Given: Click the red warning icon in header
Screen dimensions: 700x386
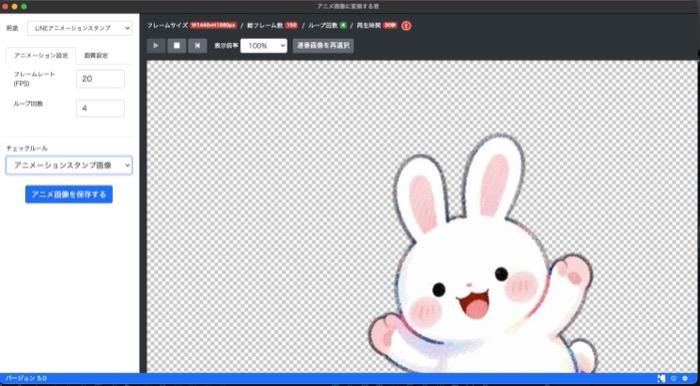Looking at the screenshot, I should [406, 26].
